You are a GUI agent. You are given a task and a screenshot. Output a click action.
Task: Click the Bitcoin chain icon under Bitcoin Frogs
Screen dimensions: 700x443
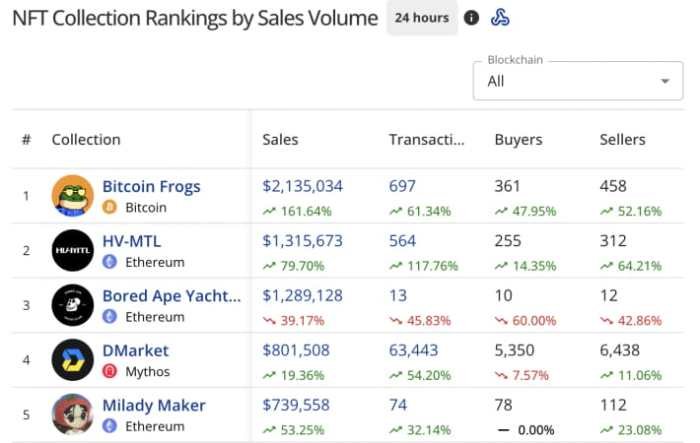110,208
